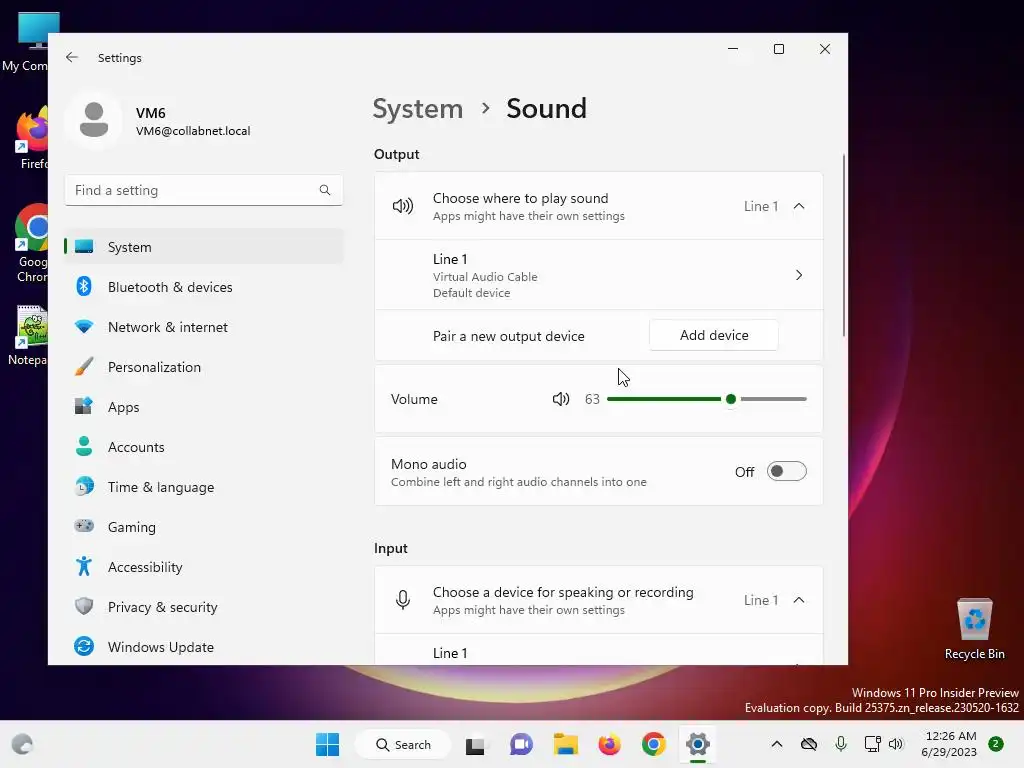Screen dimensions: 1024x768
Task: Click the Windows Update refresh icon
Action: [84, 647]
